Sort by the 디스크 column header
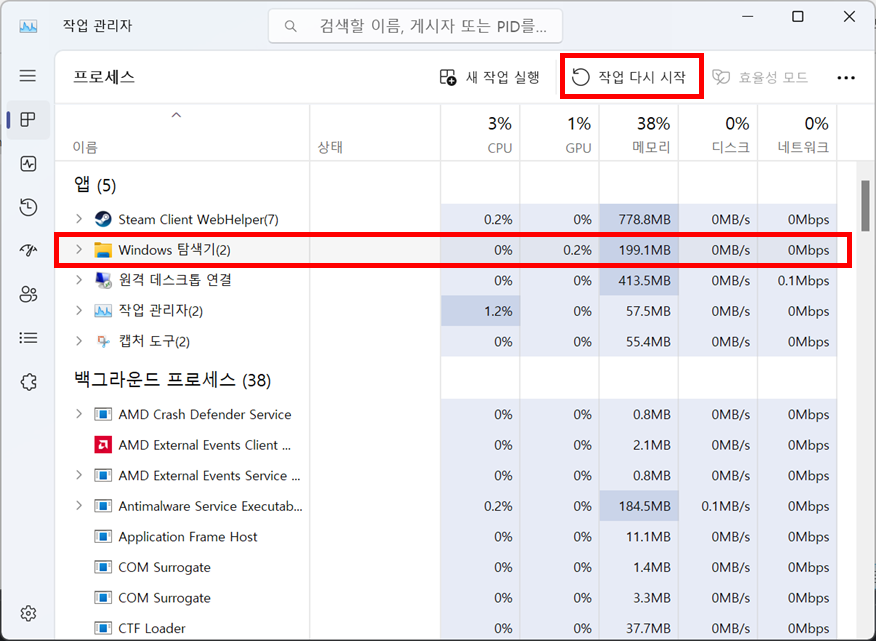 tap(718, 133)
